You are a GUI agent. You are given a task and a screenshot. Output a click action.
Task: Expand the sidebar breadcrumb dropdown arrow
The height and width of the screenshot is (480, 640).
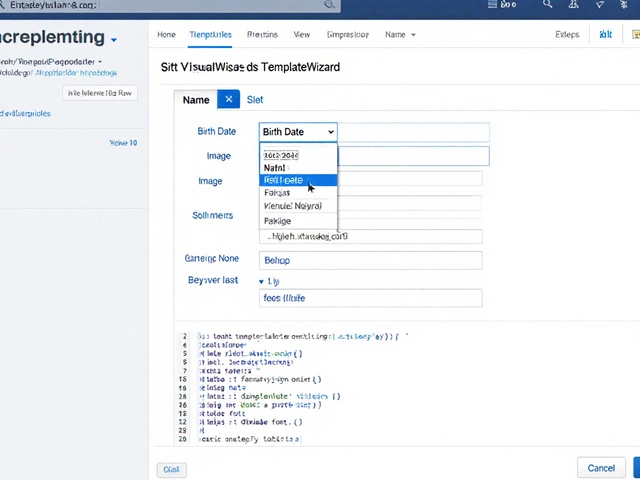tap(100, 62)
